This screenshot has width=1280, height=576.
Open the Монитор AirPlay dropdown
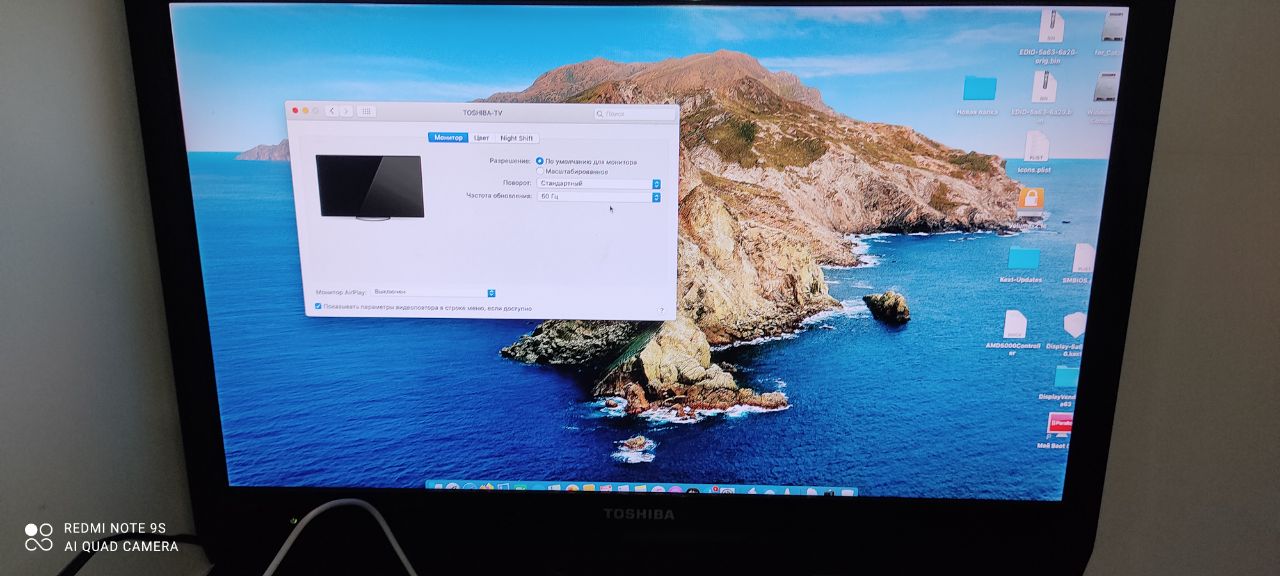(x=433, y=292)
